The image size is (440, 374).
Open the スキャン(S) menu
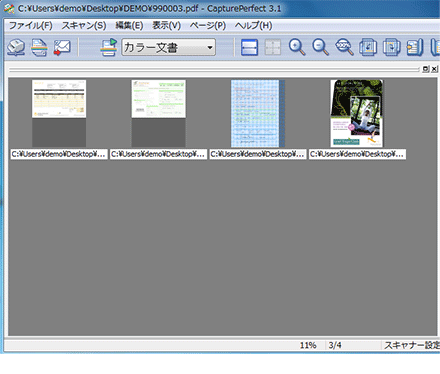pyautogui.click(x=84, y=25)
